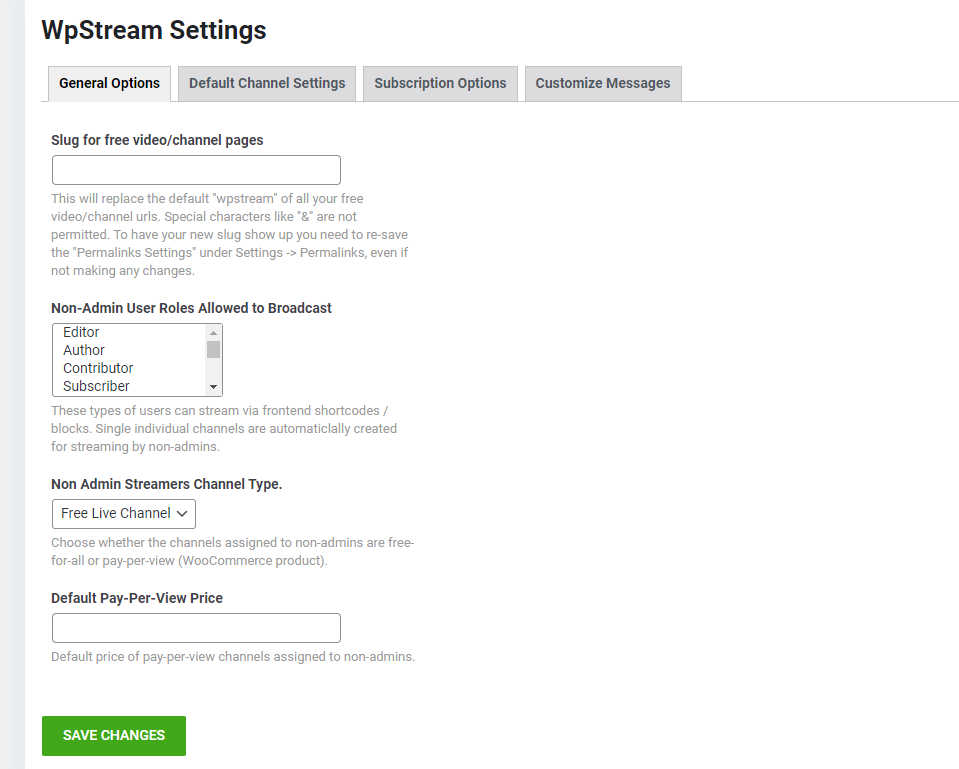The image size is (959, 769).
Task: Open the Customize Messages tab
Action: pos(603,84)
